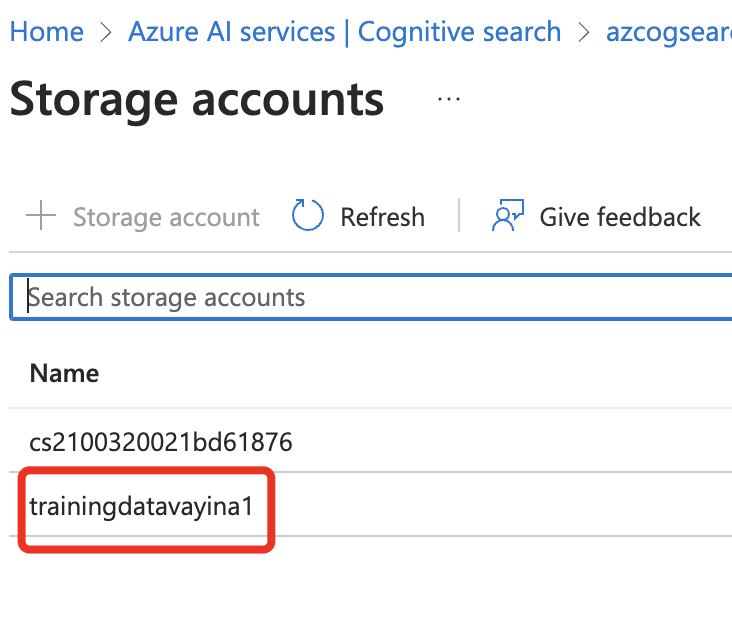Select storage account cs2100320021bd61876

click(161, 442)
